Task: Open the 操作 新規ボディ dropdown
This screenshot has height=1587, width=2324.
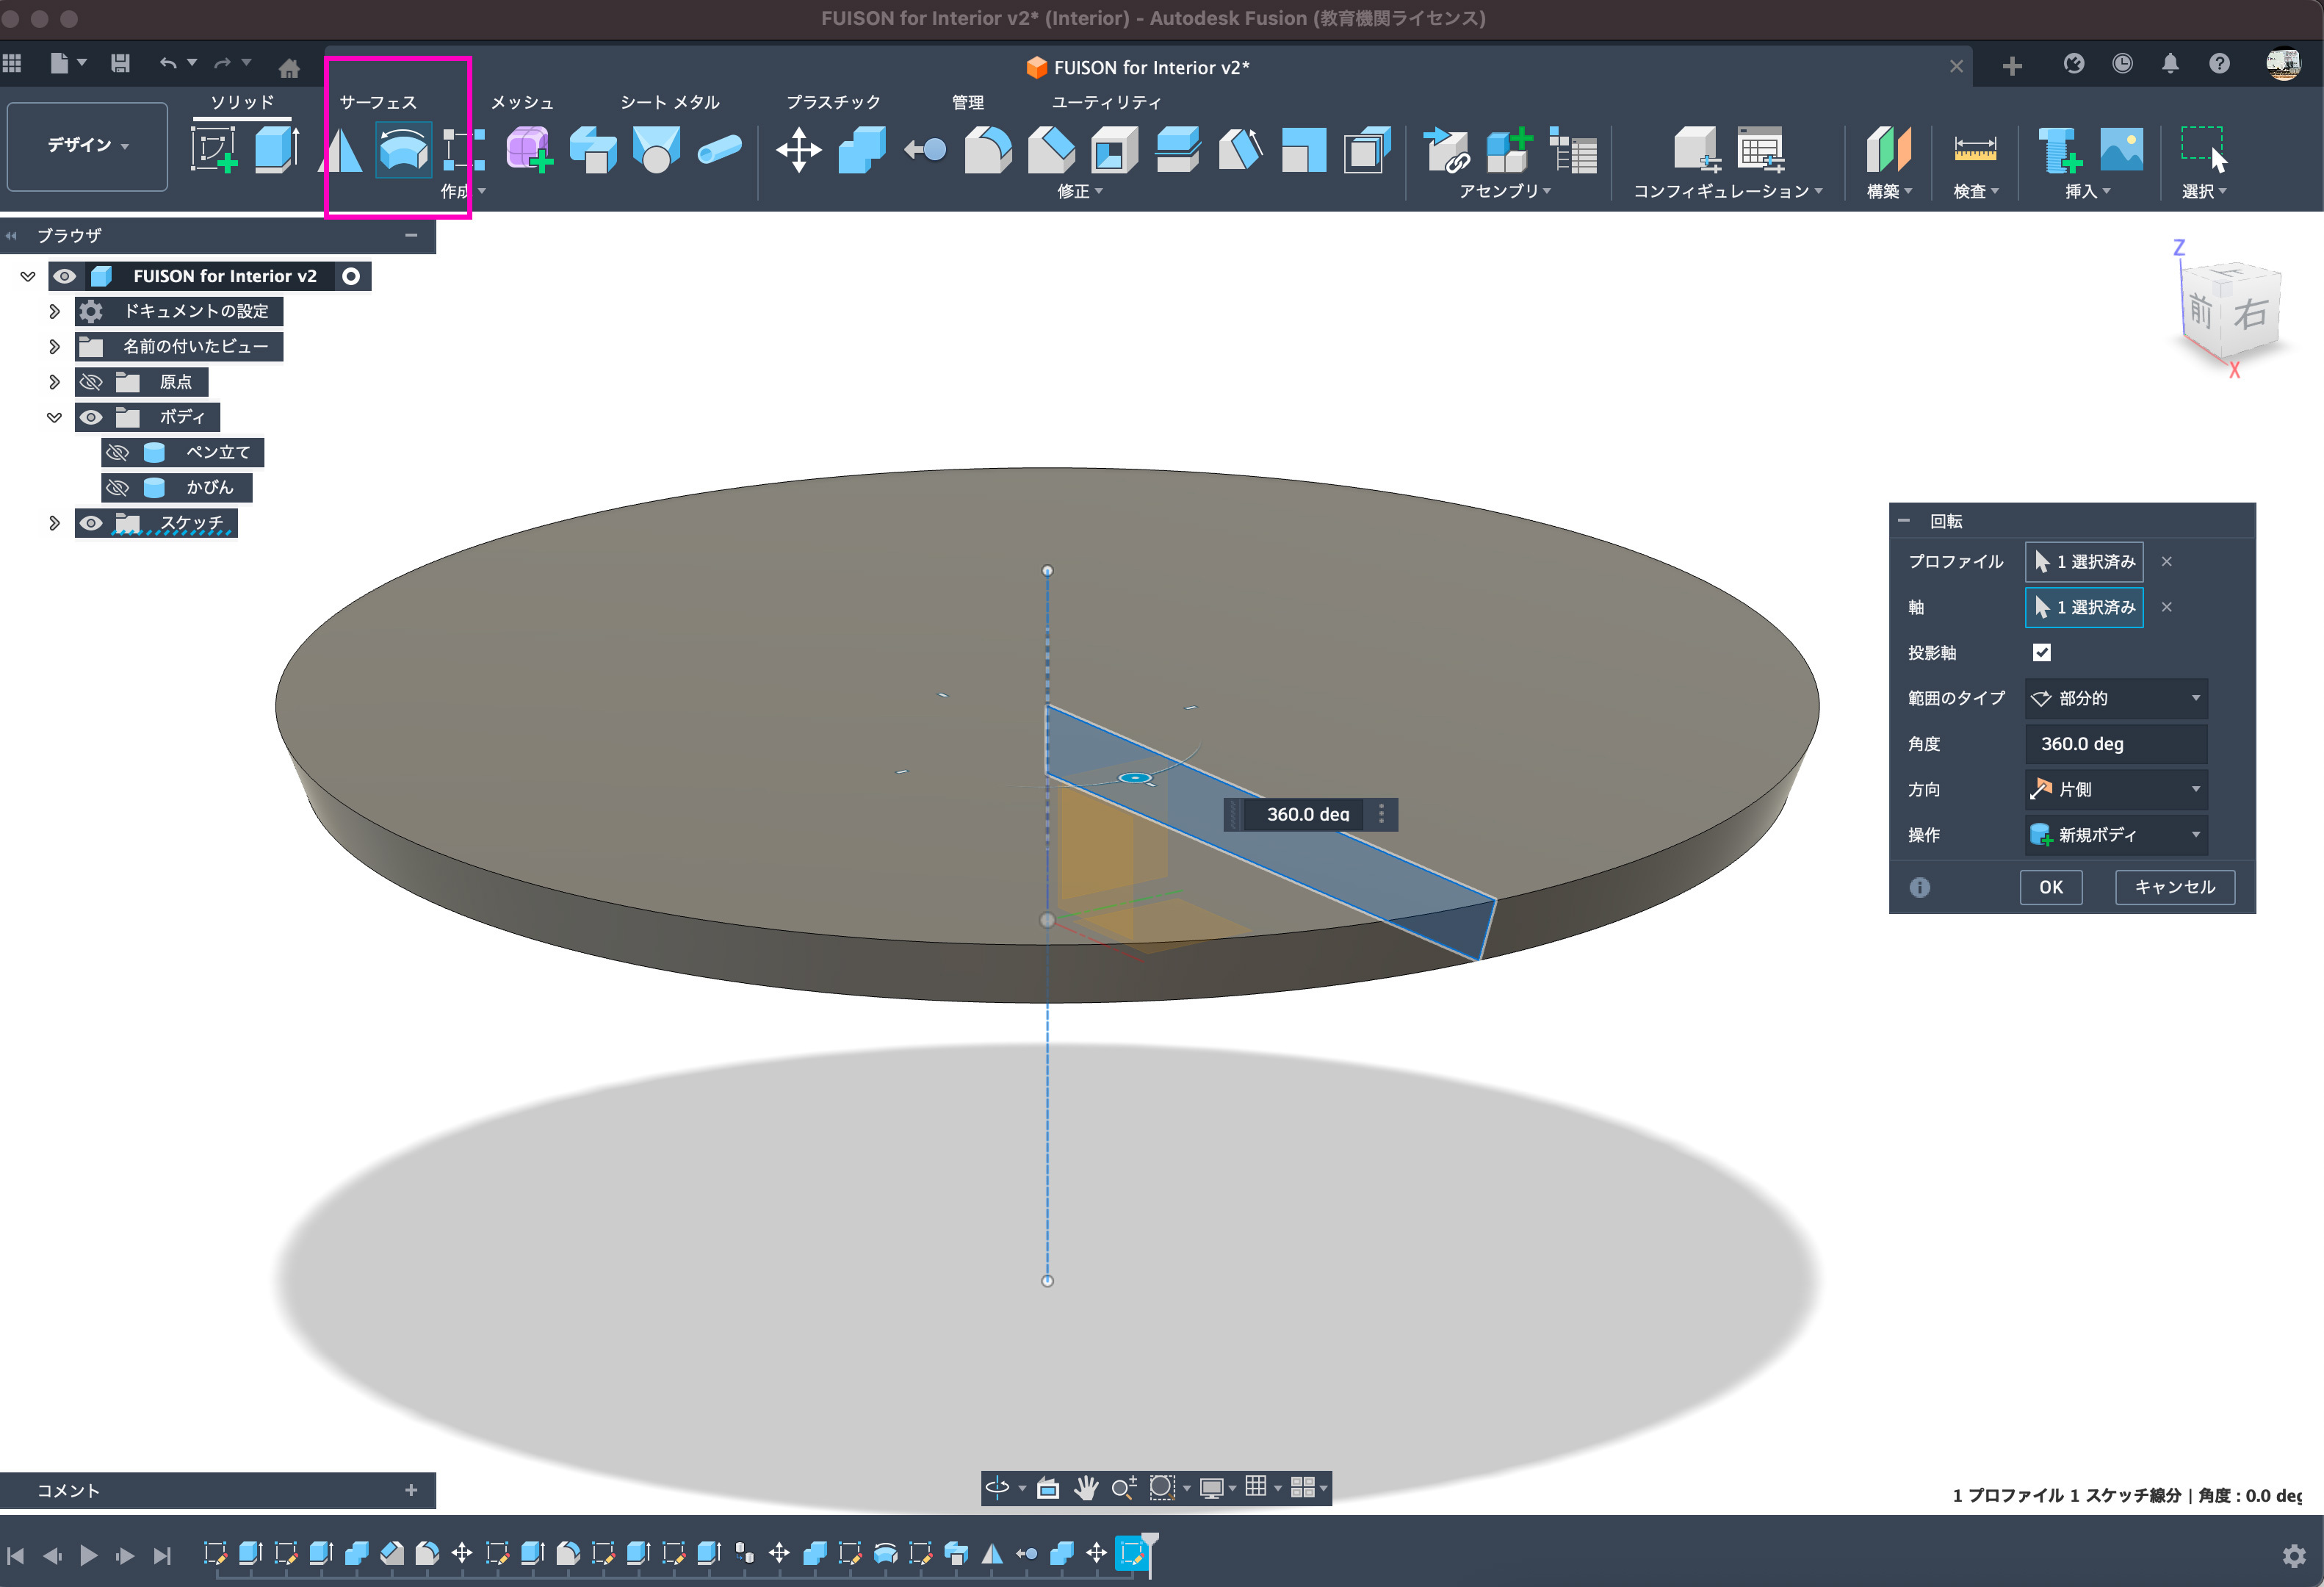Action: point(2116,835)
